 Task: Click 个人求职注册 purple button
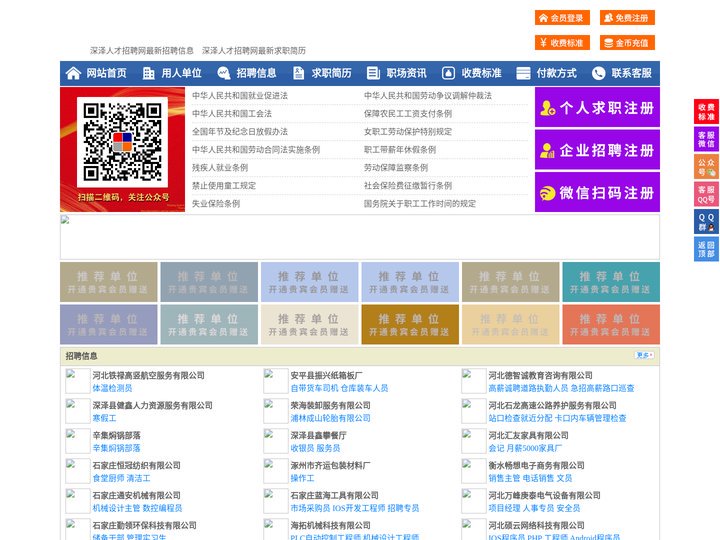597,107
